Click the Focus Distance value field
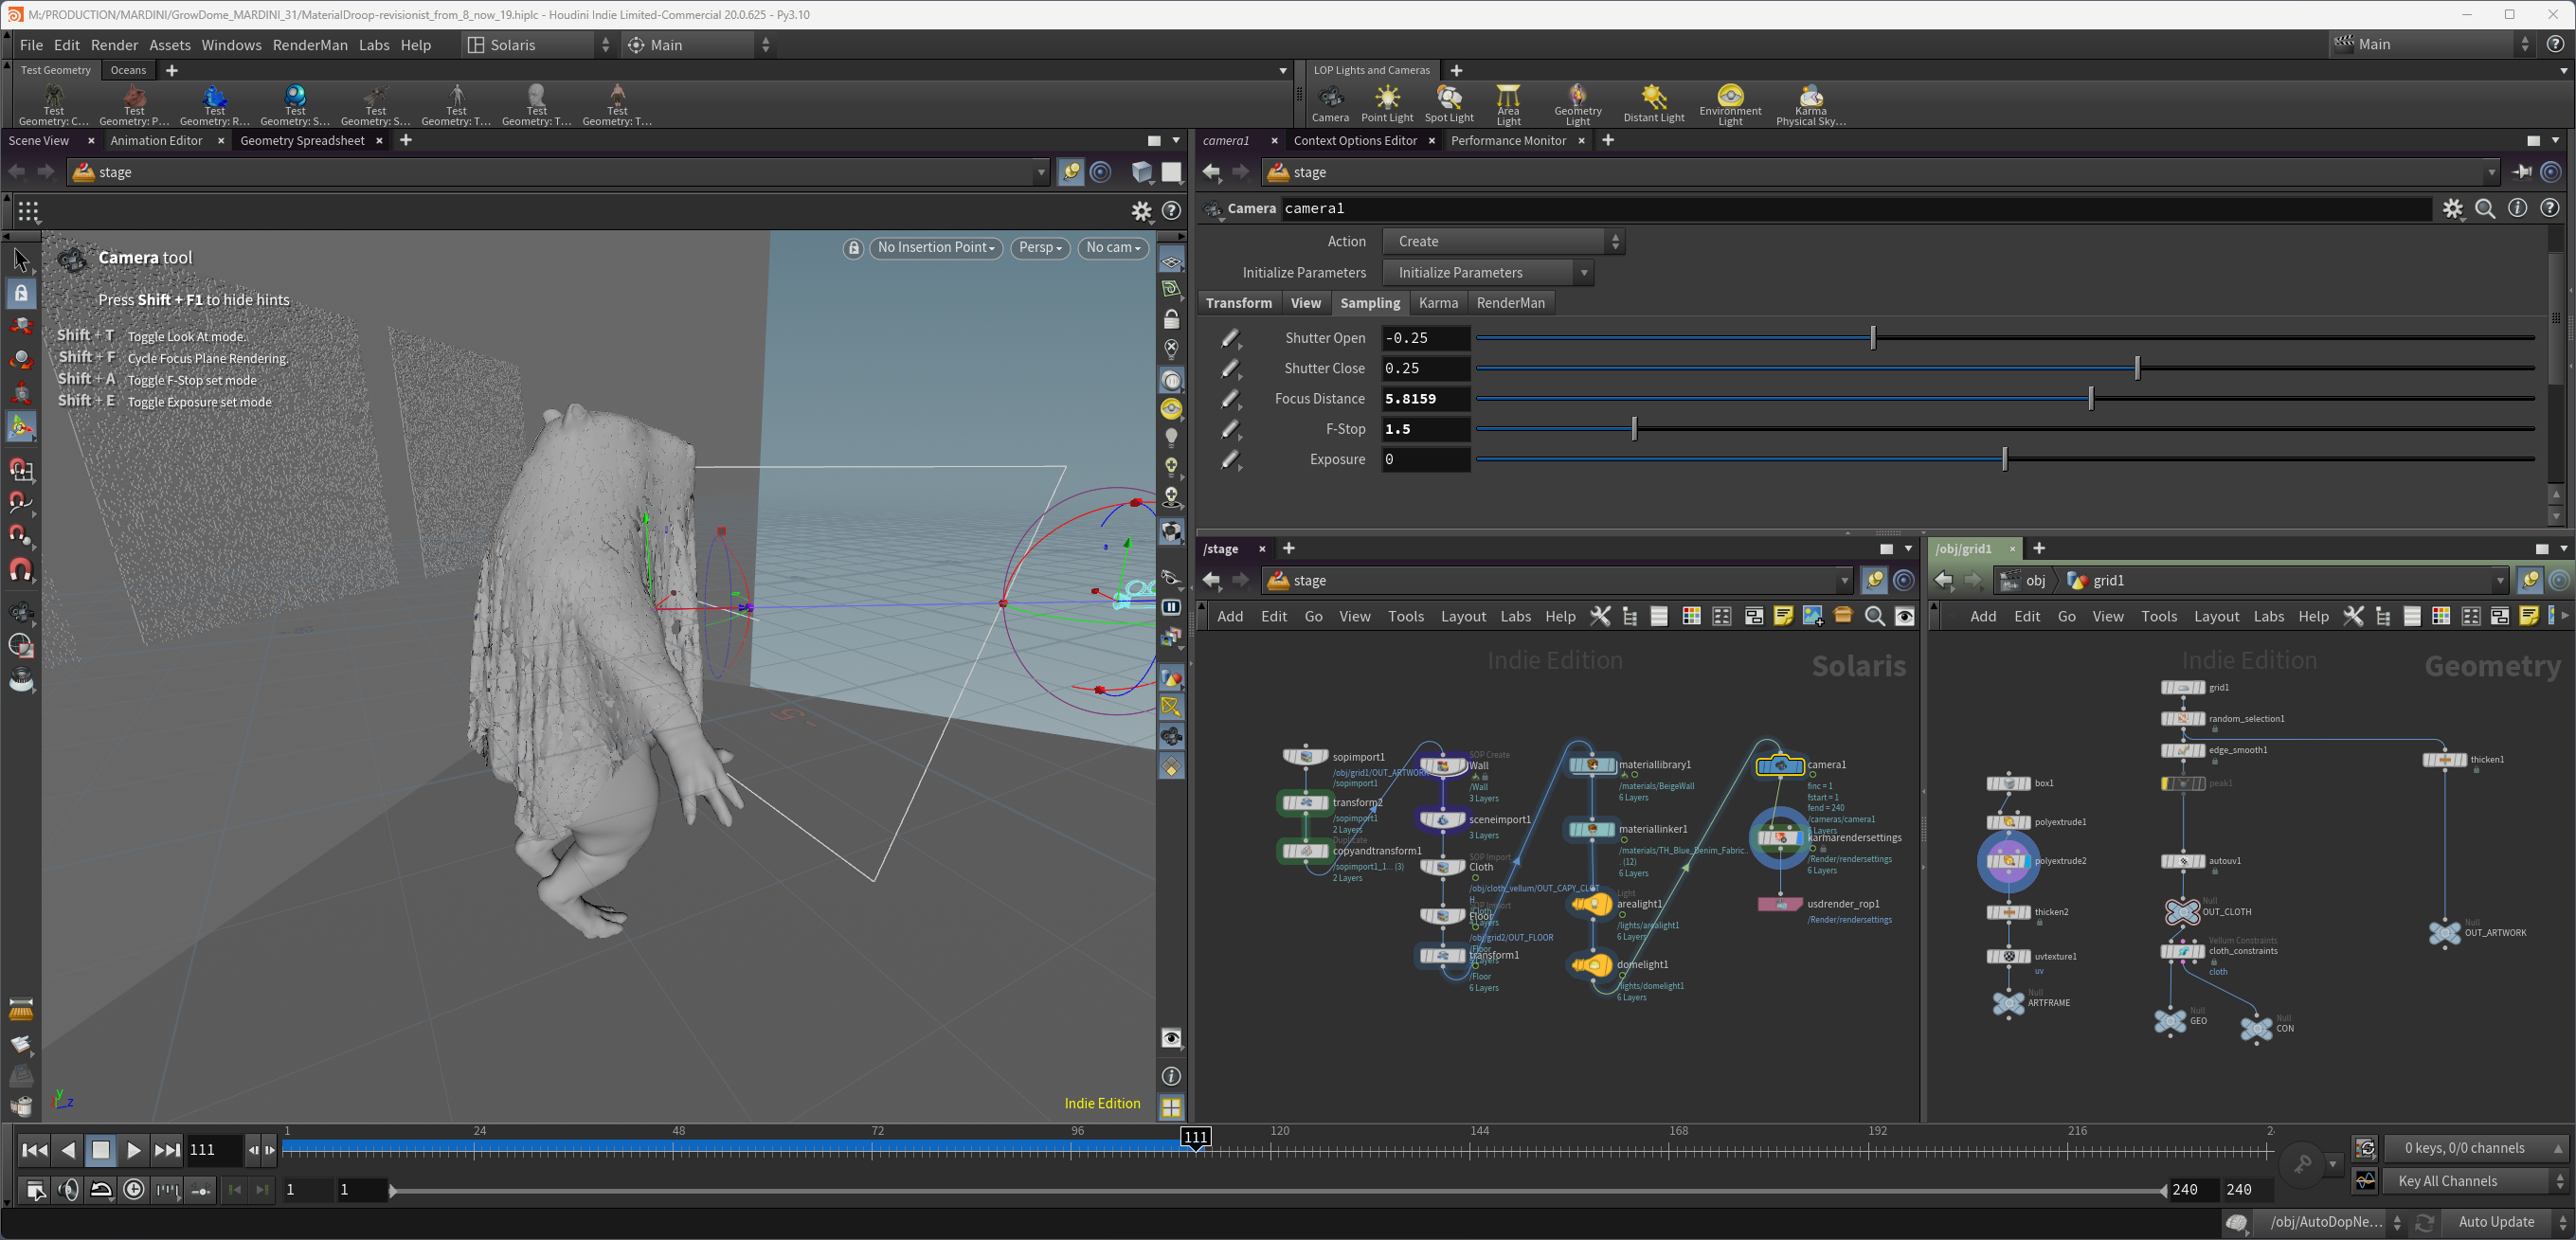Image resolution: width=2576 pixels, height=1240 pixels. click(1426, 399)
